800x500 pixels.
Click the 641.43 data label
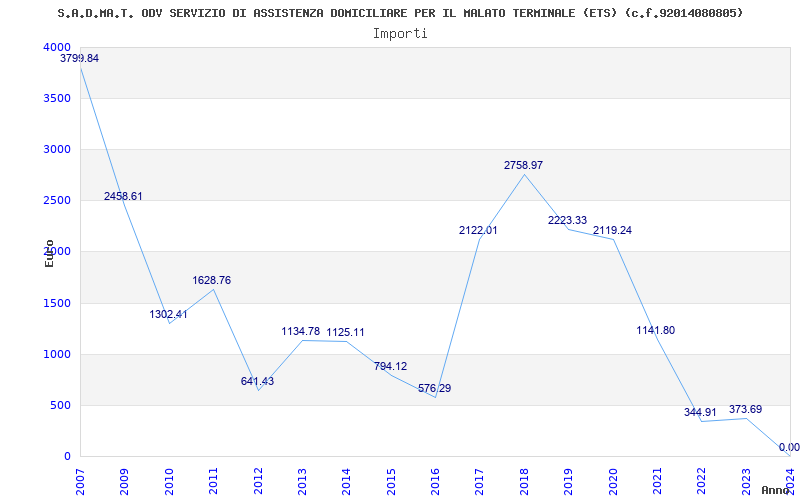[x=257, y=381]
